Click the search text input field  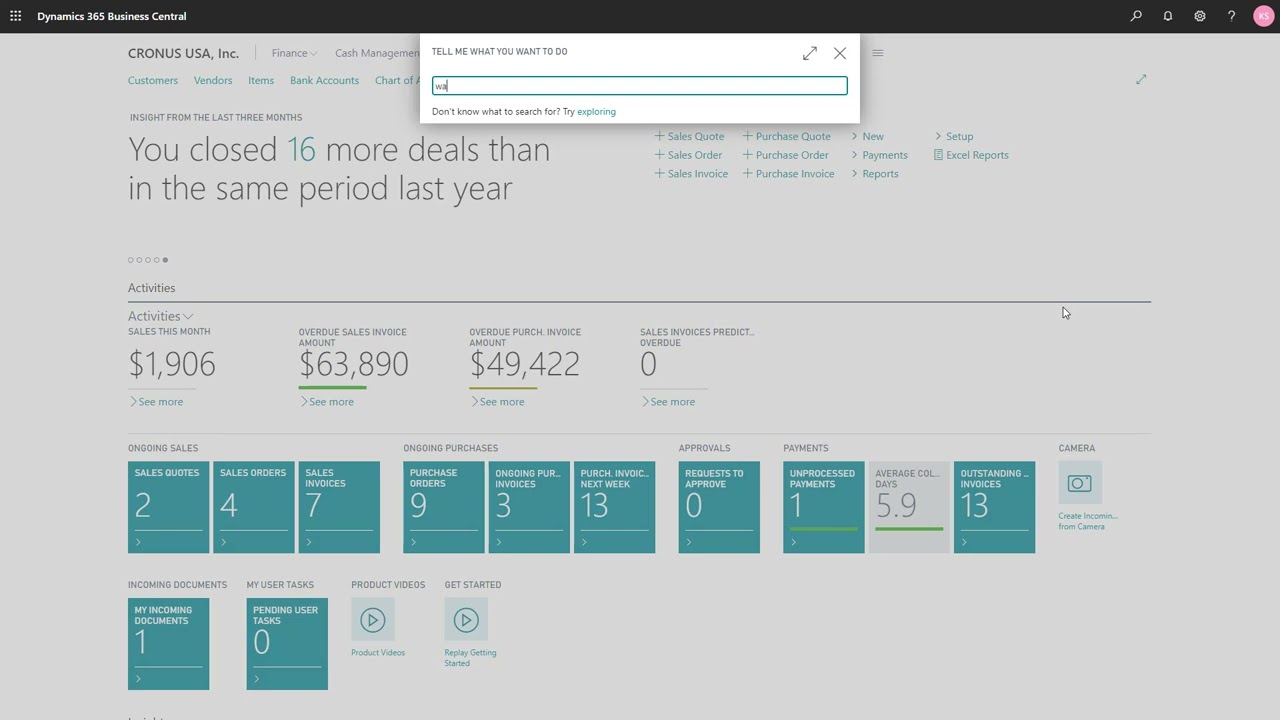640,86
